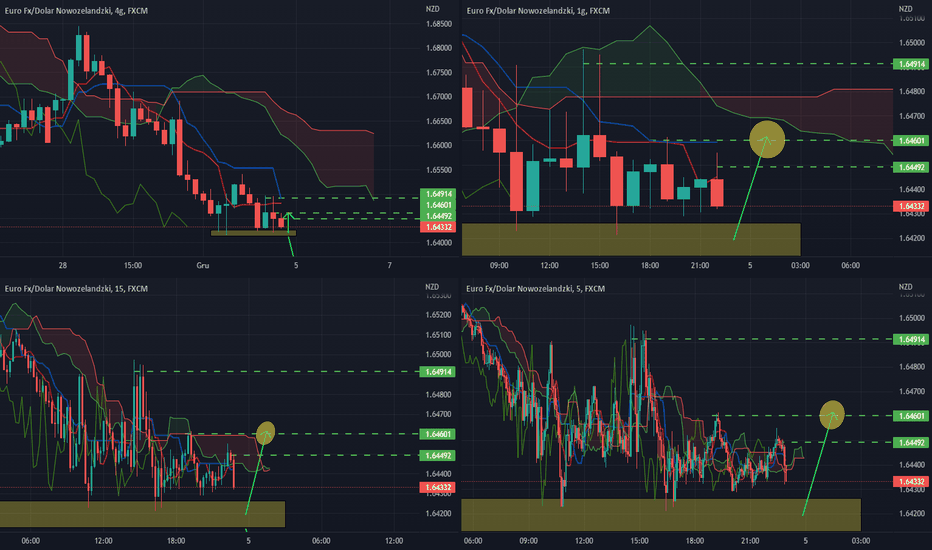Image resolution: width=932 pixels, height=550 pixels.
Task: Select the NZD currency label on 5-minute chart
Action: [x=905, y=287]
